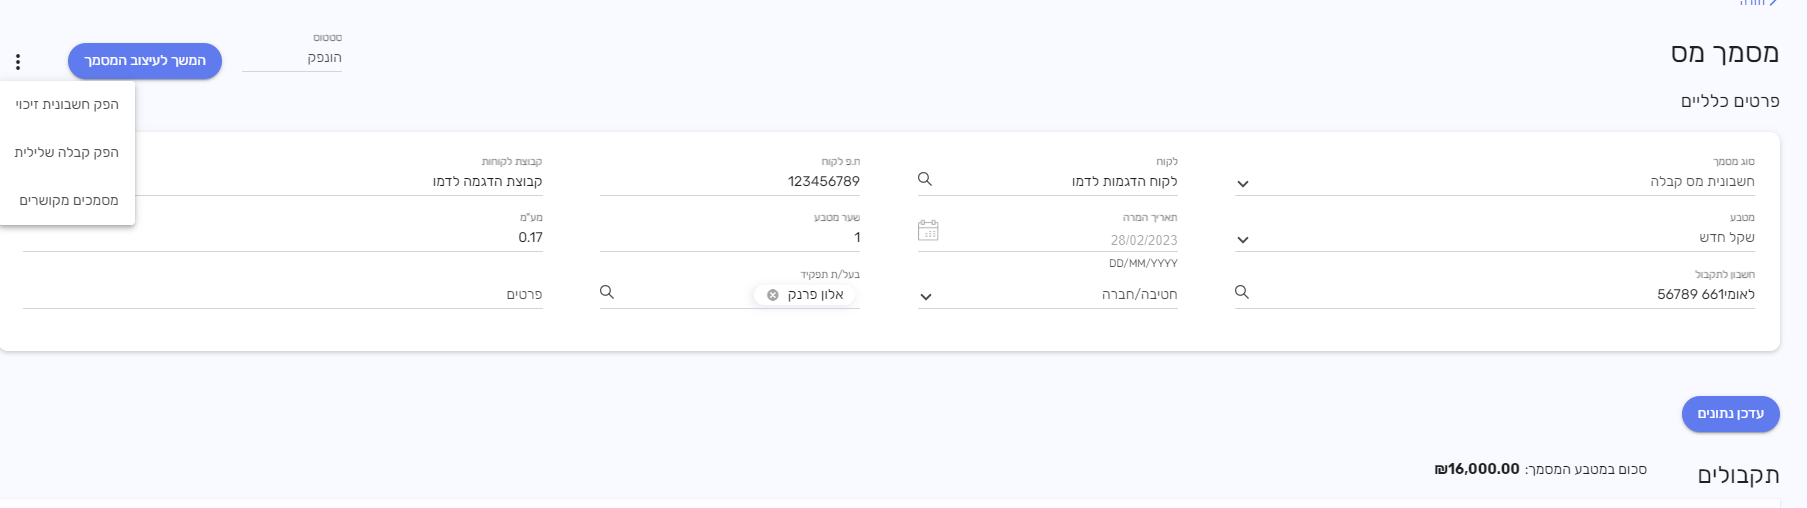The image size is (1807, 508).
Task: Open the חטיבה/חברה dropdown
Action: point(926,297)
